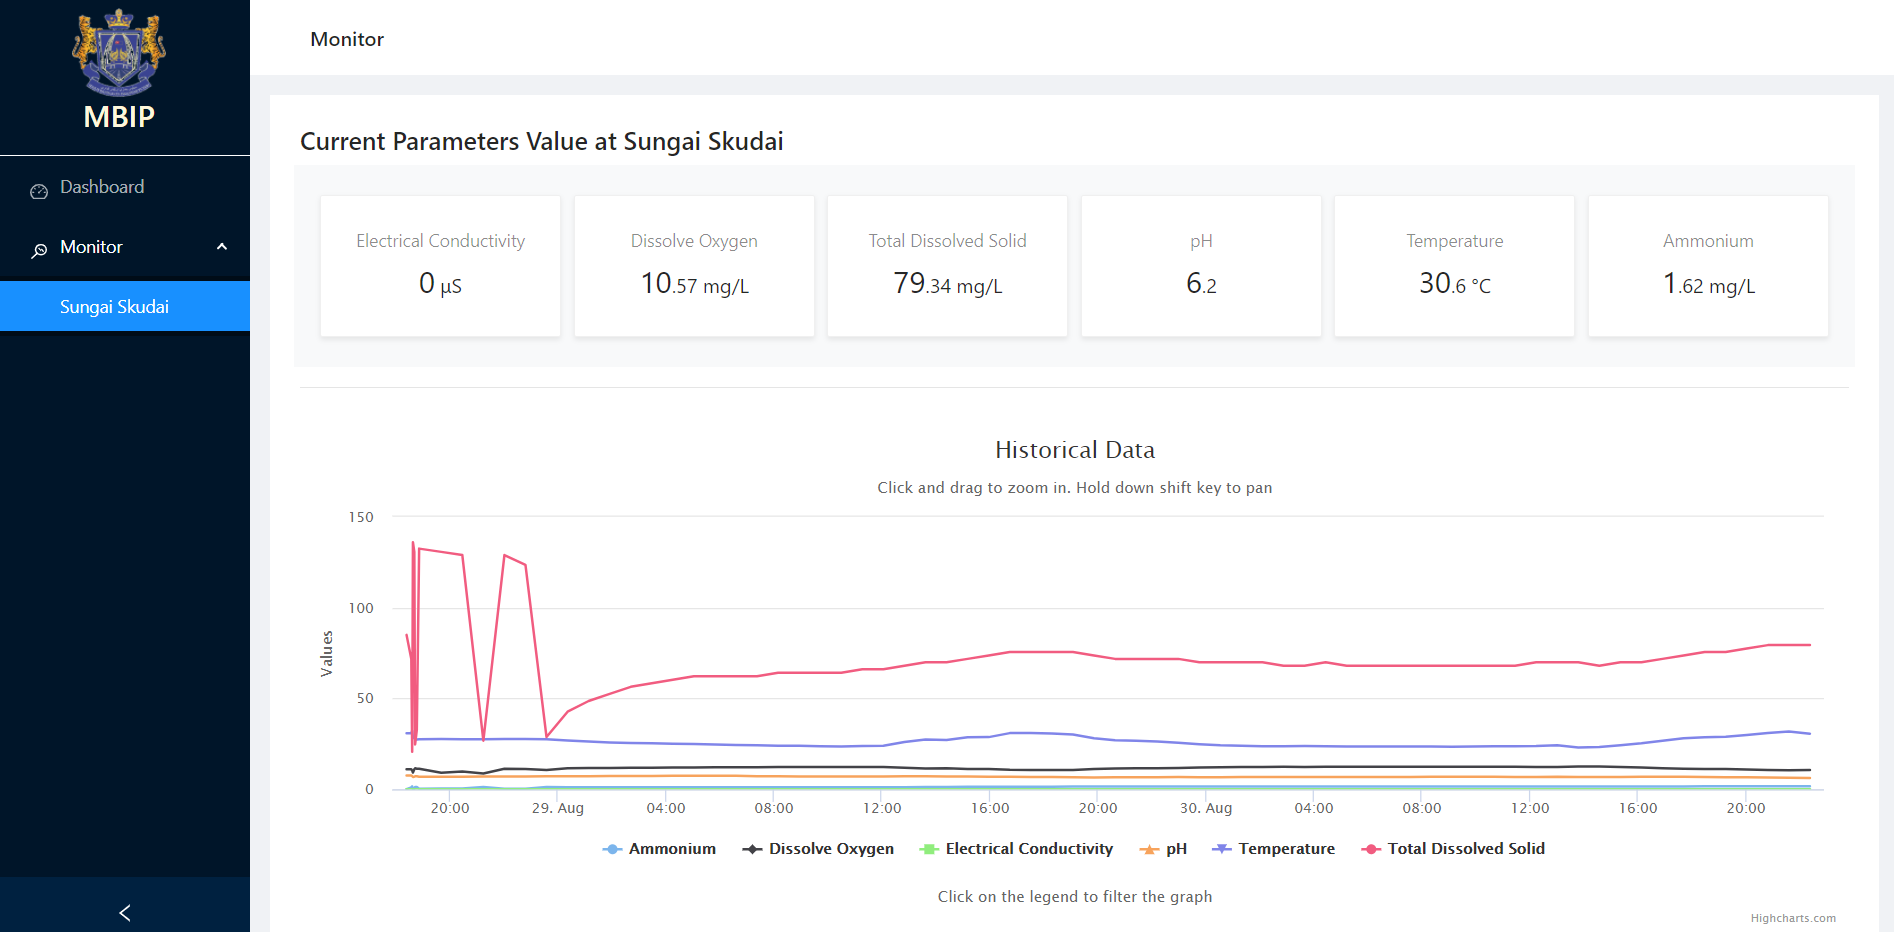
Task: Click the Electrical Conductivity value card
Action: coord(440,266)
